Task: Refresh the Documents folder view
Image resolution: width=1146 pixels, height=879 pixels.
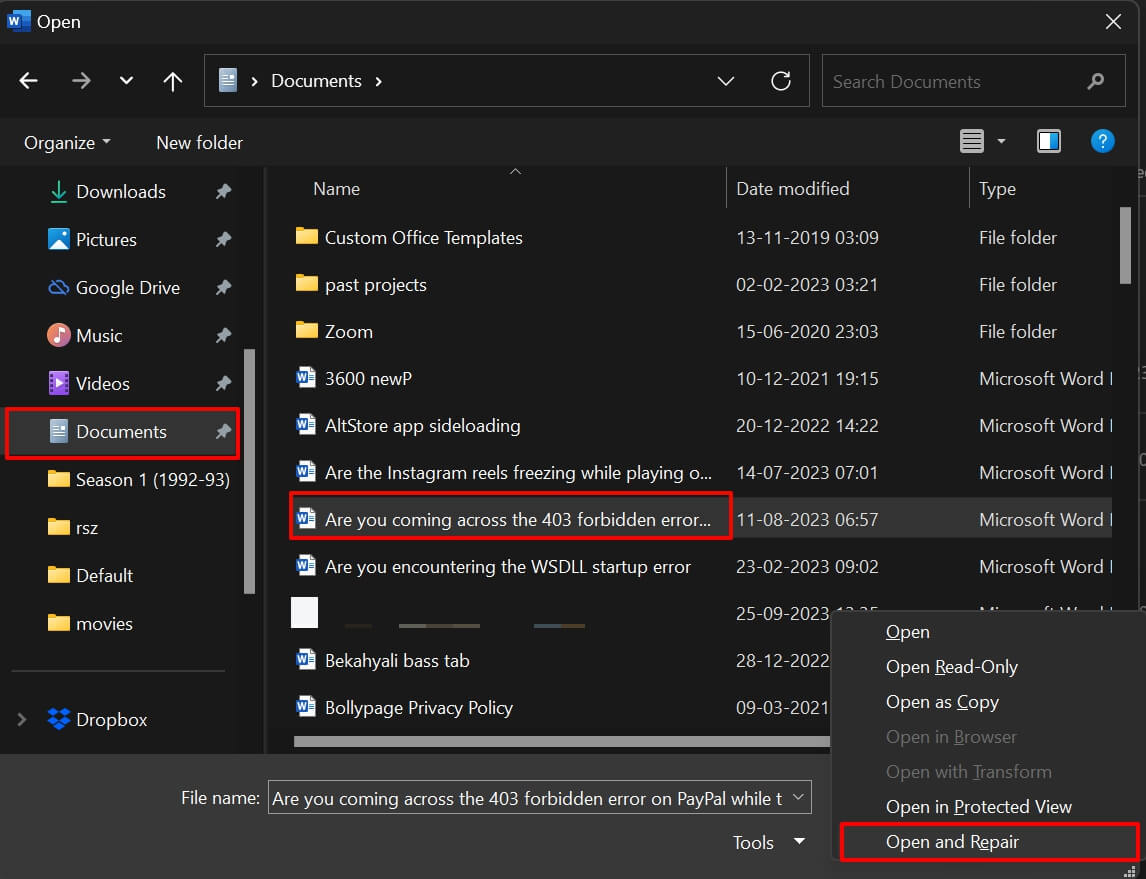Action: [781, 80]
